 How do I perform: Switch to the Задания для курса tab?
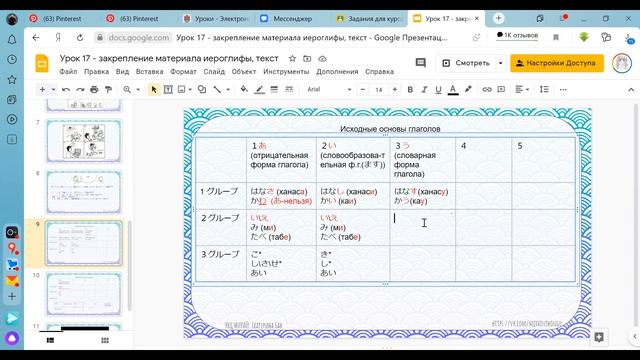tap(369, 19)
